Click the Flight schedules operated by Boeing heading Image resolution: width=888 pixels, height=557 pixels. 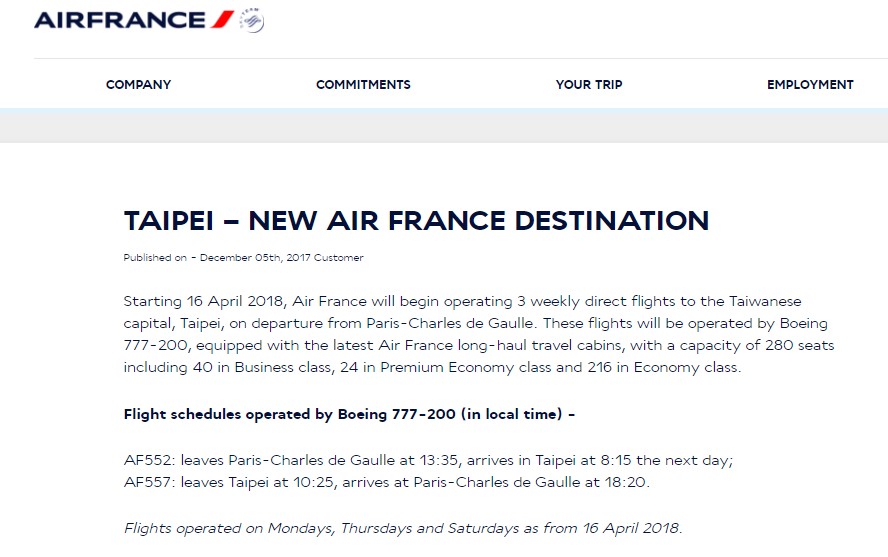pos(349,414)
